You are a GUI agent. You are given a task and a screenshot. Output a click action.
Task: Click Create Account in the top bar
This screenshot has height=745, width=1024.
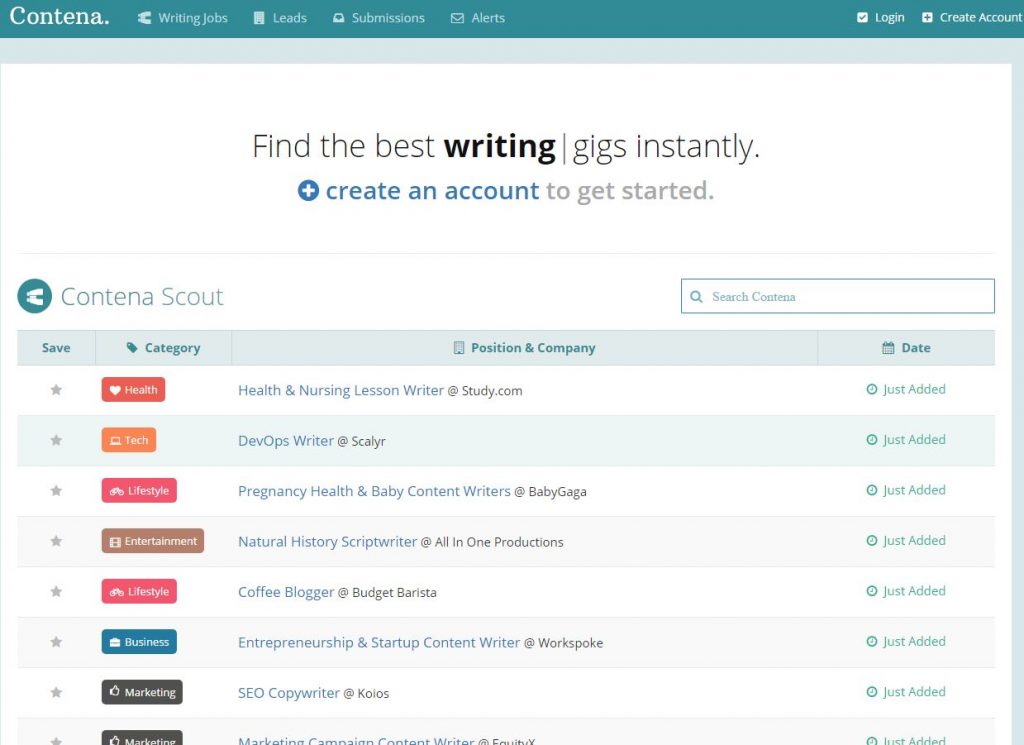[972, 18]
